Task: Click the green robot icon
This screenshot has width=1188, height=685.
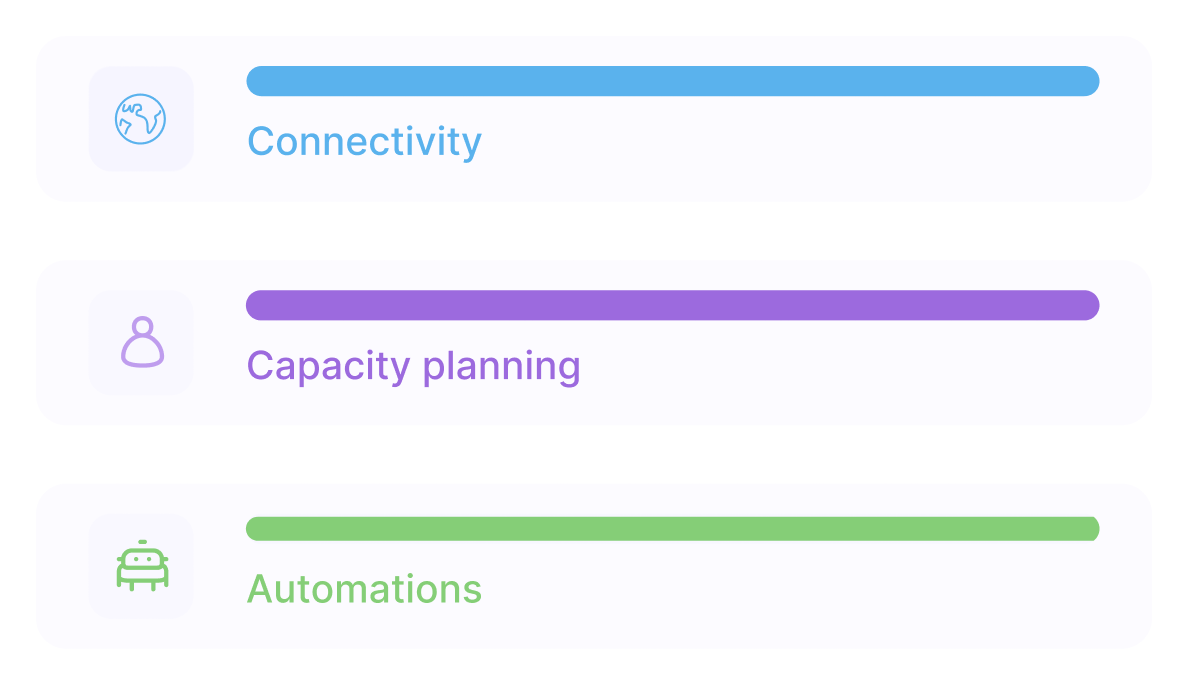Action: tap(142, 566)
